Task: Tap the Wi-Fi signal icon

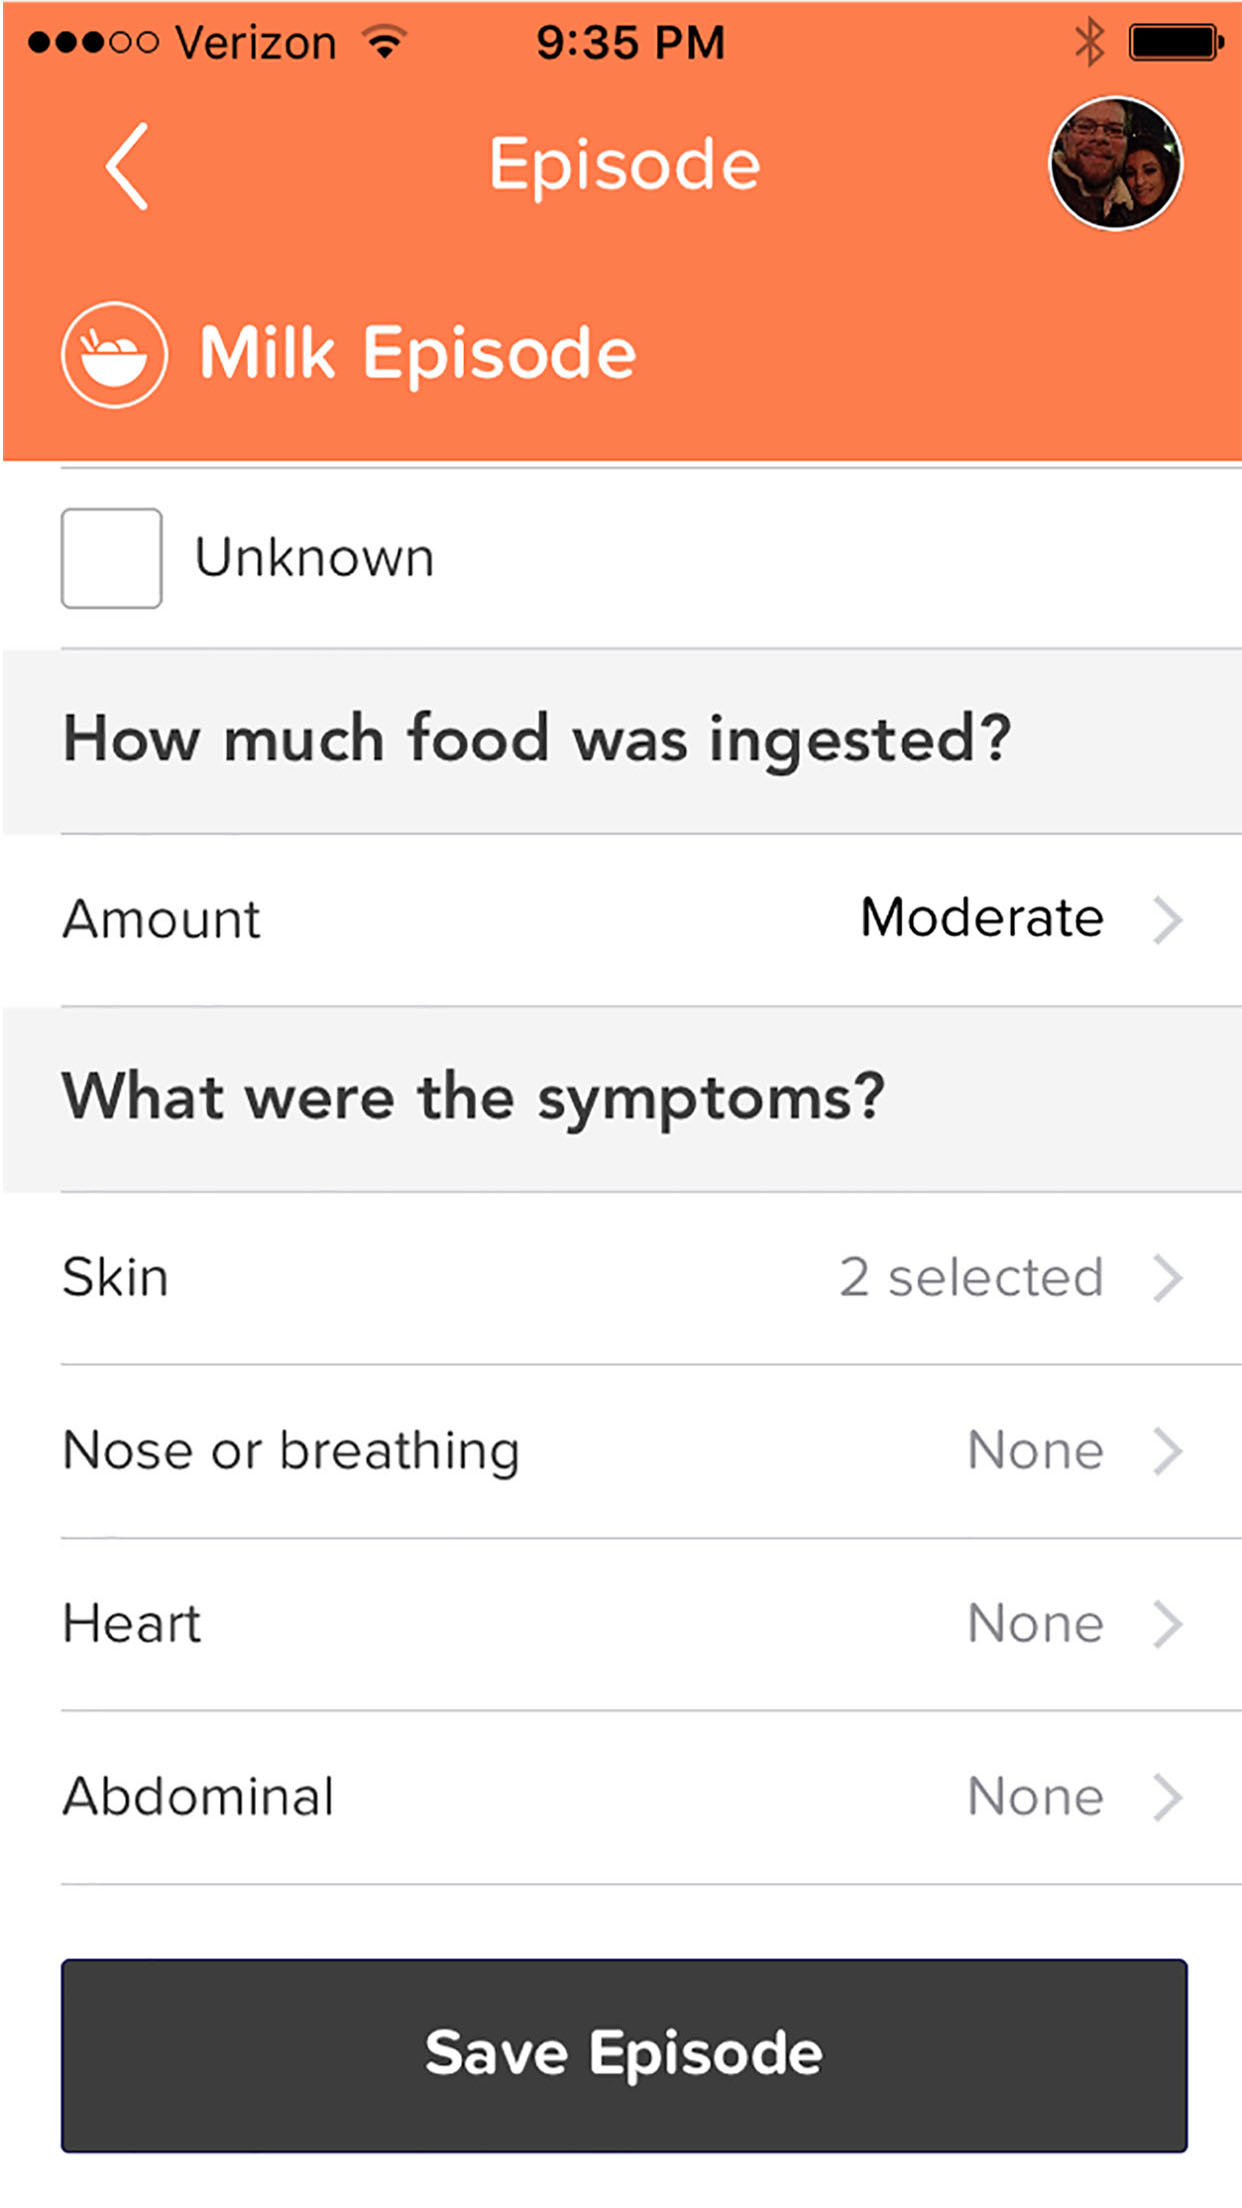Action: click(x=384, y=43)
